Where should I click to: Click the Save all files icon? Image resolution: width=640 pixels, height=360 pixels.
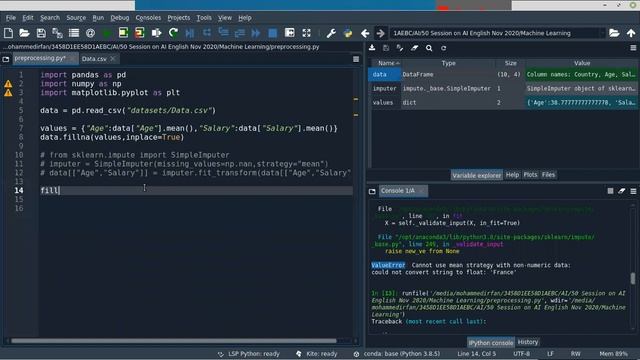pos(57,33)
